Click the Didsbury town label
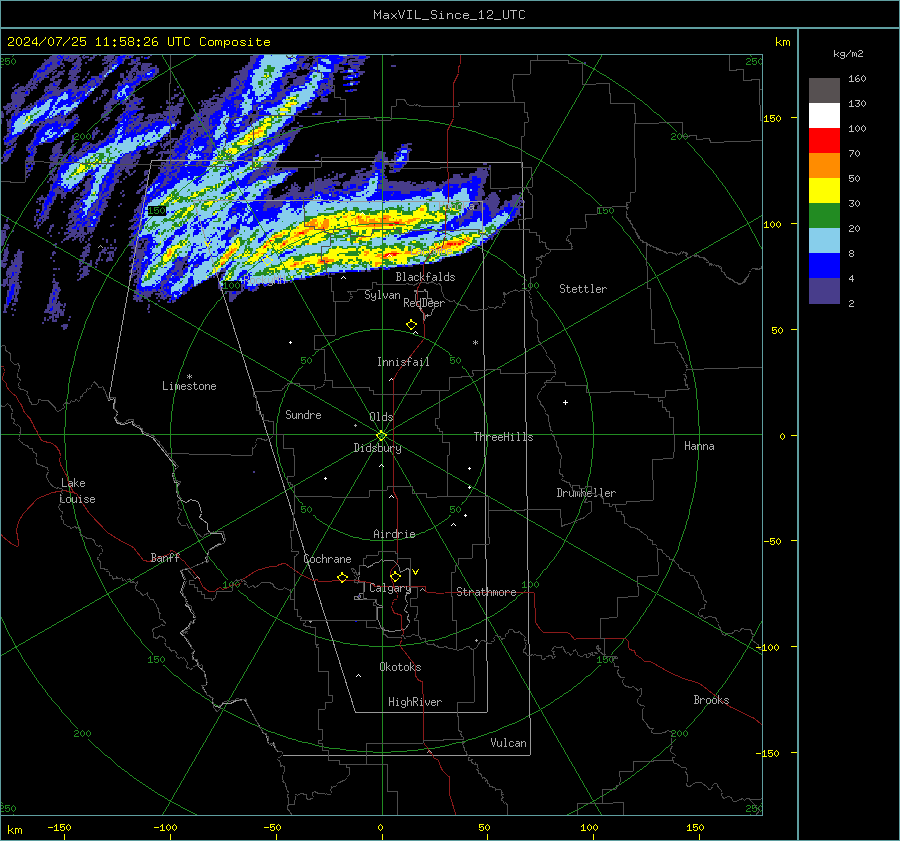 tap(377, 448)
